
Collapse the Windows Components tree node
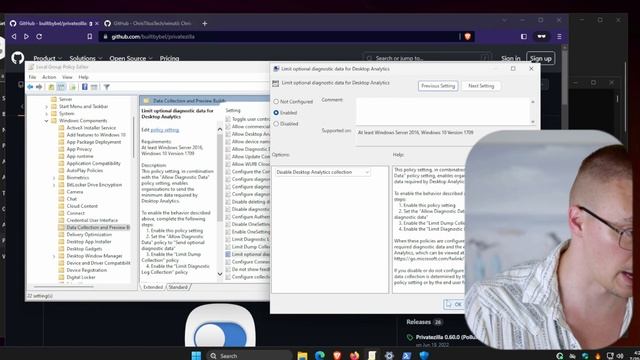[x=47, y=121]
